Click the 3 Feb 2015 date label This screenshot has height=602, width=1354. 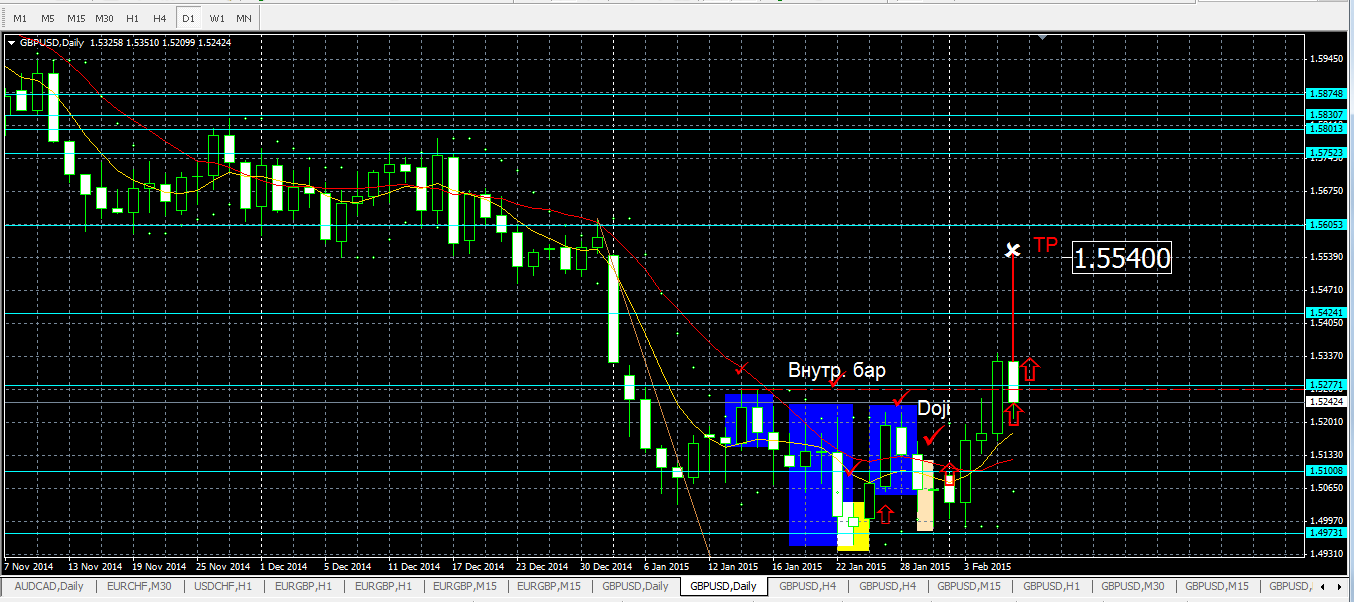(988, 566)
